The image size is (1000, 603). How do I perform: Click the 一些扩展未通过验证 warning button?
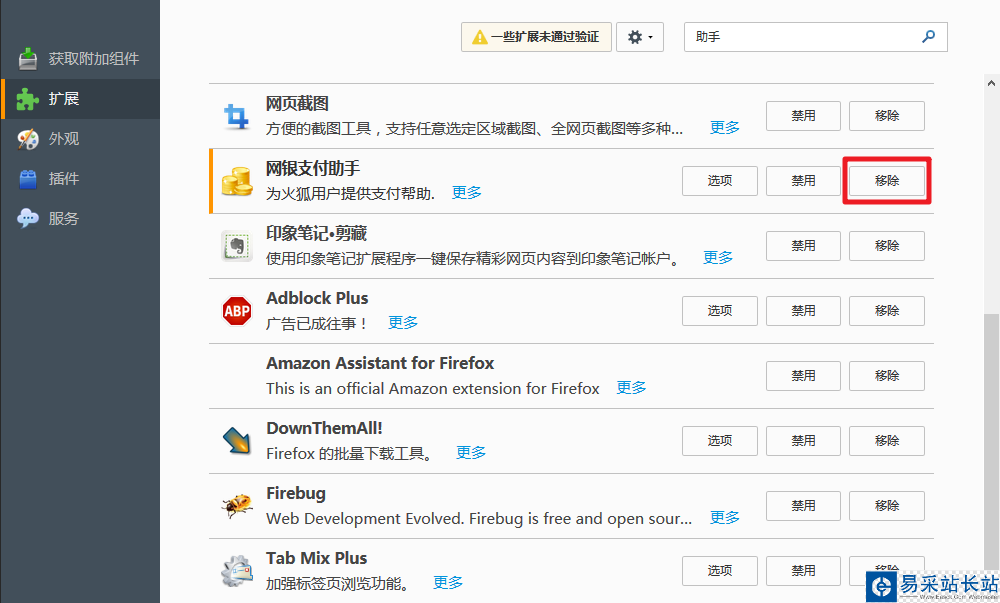[536, 37]
